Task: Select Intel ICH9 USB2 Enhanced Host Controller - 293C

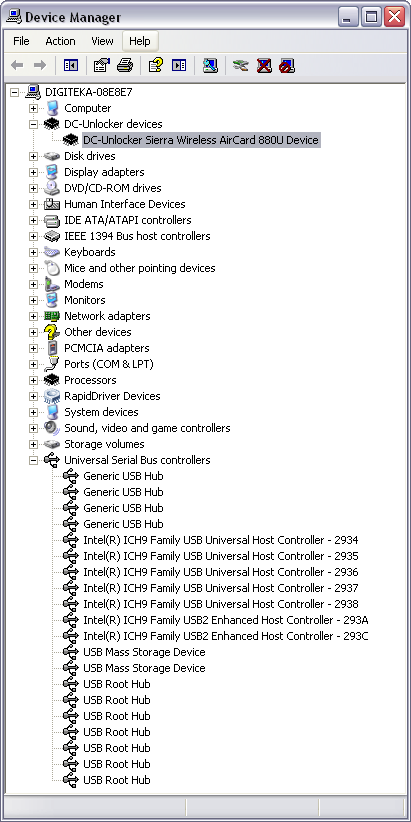Action: coord(226,636)
